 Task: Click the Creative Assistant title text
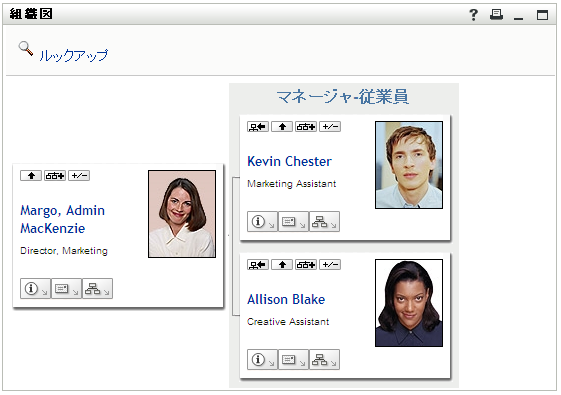288,322
